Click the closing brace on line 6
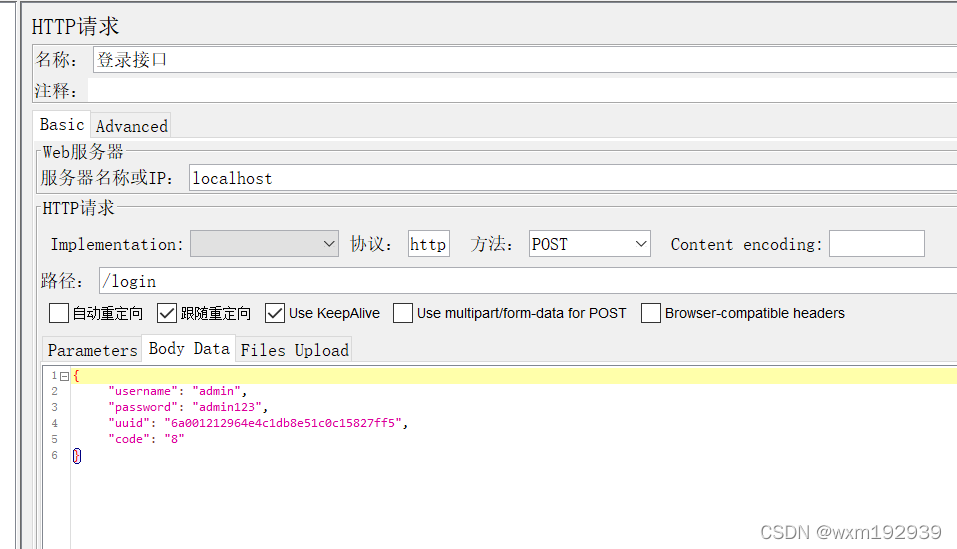Viewport: 957px width, 549px height. (x=76, y=456)
